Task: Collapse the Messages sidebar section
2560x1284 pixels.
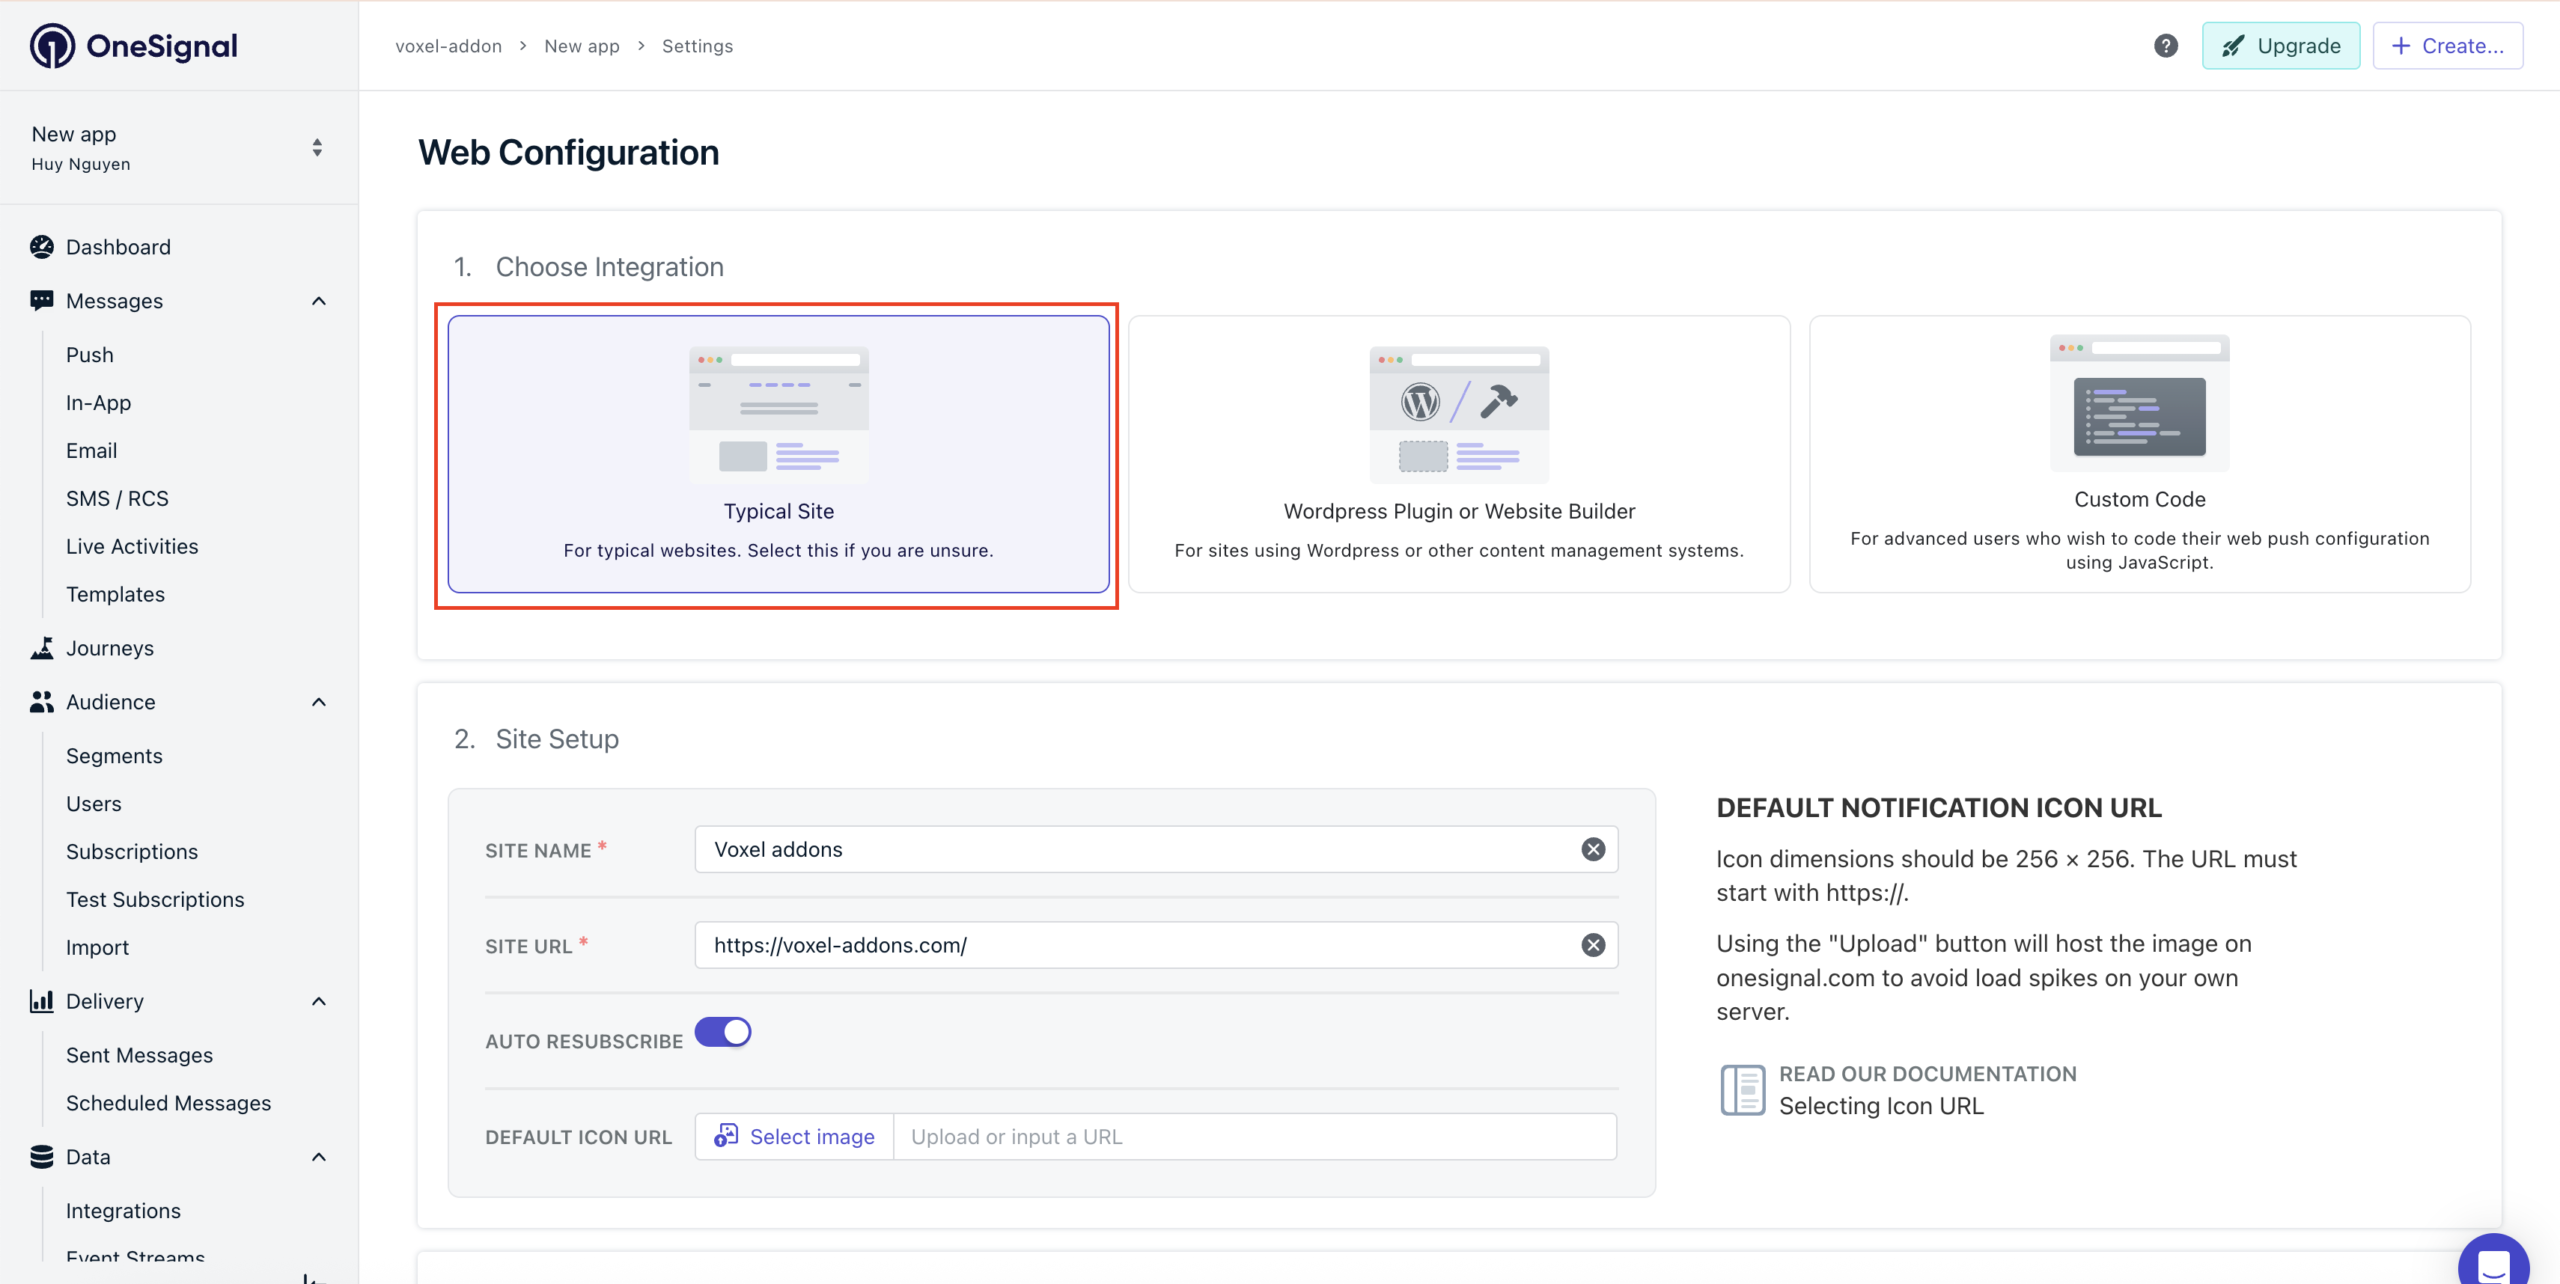Action: pos(318,301)
